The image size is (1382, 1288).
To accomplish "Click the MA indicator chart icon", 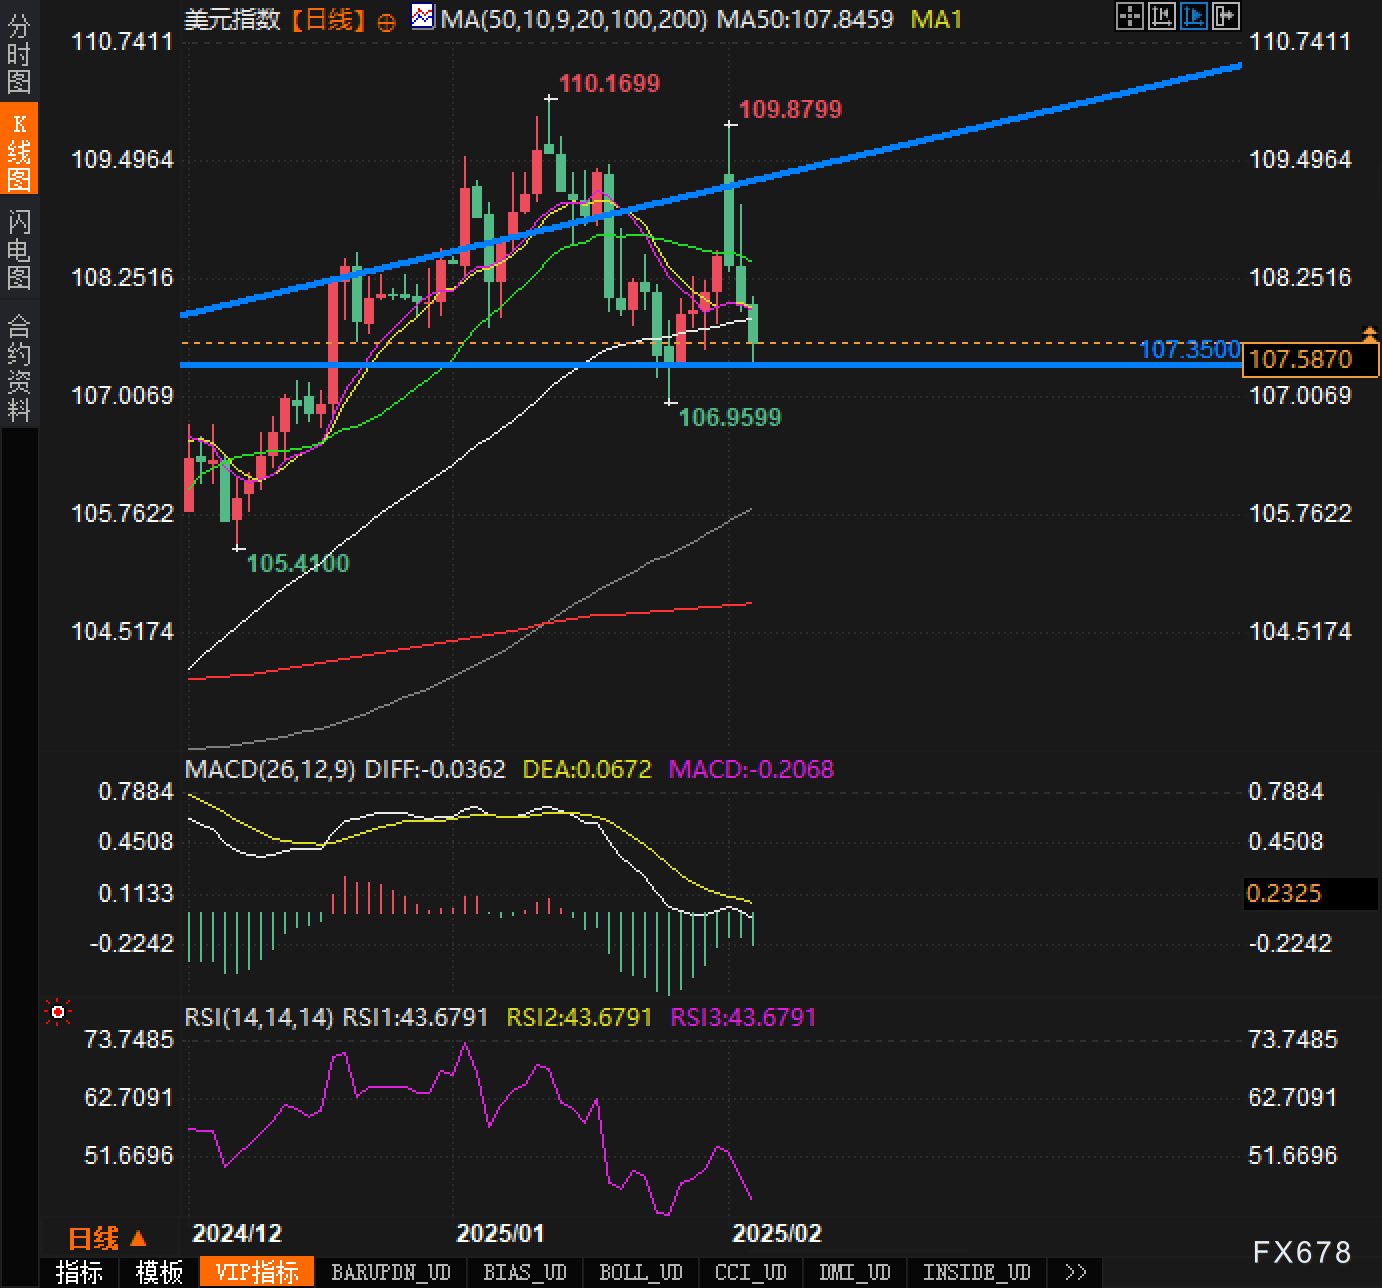I will (x=423, y=17).
